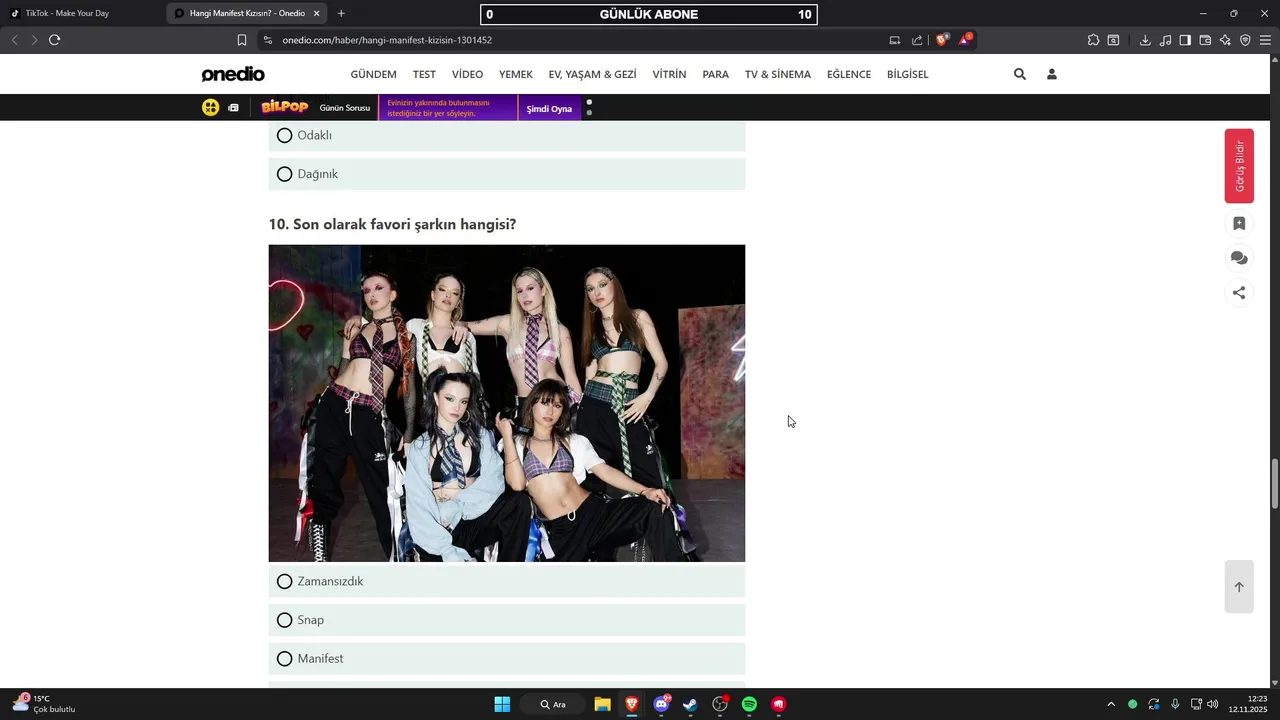This screenshot has height=720, width=1280.
Task: Open TV & SİNEMA menu item
Action: pyautogui.click(x=778, y=74)
